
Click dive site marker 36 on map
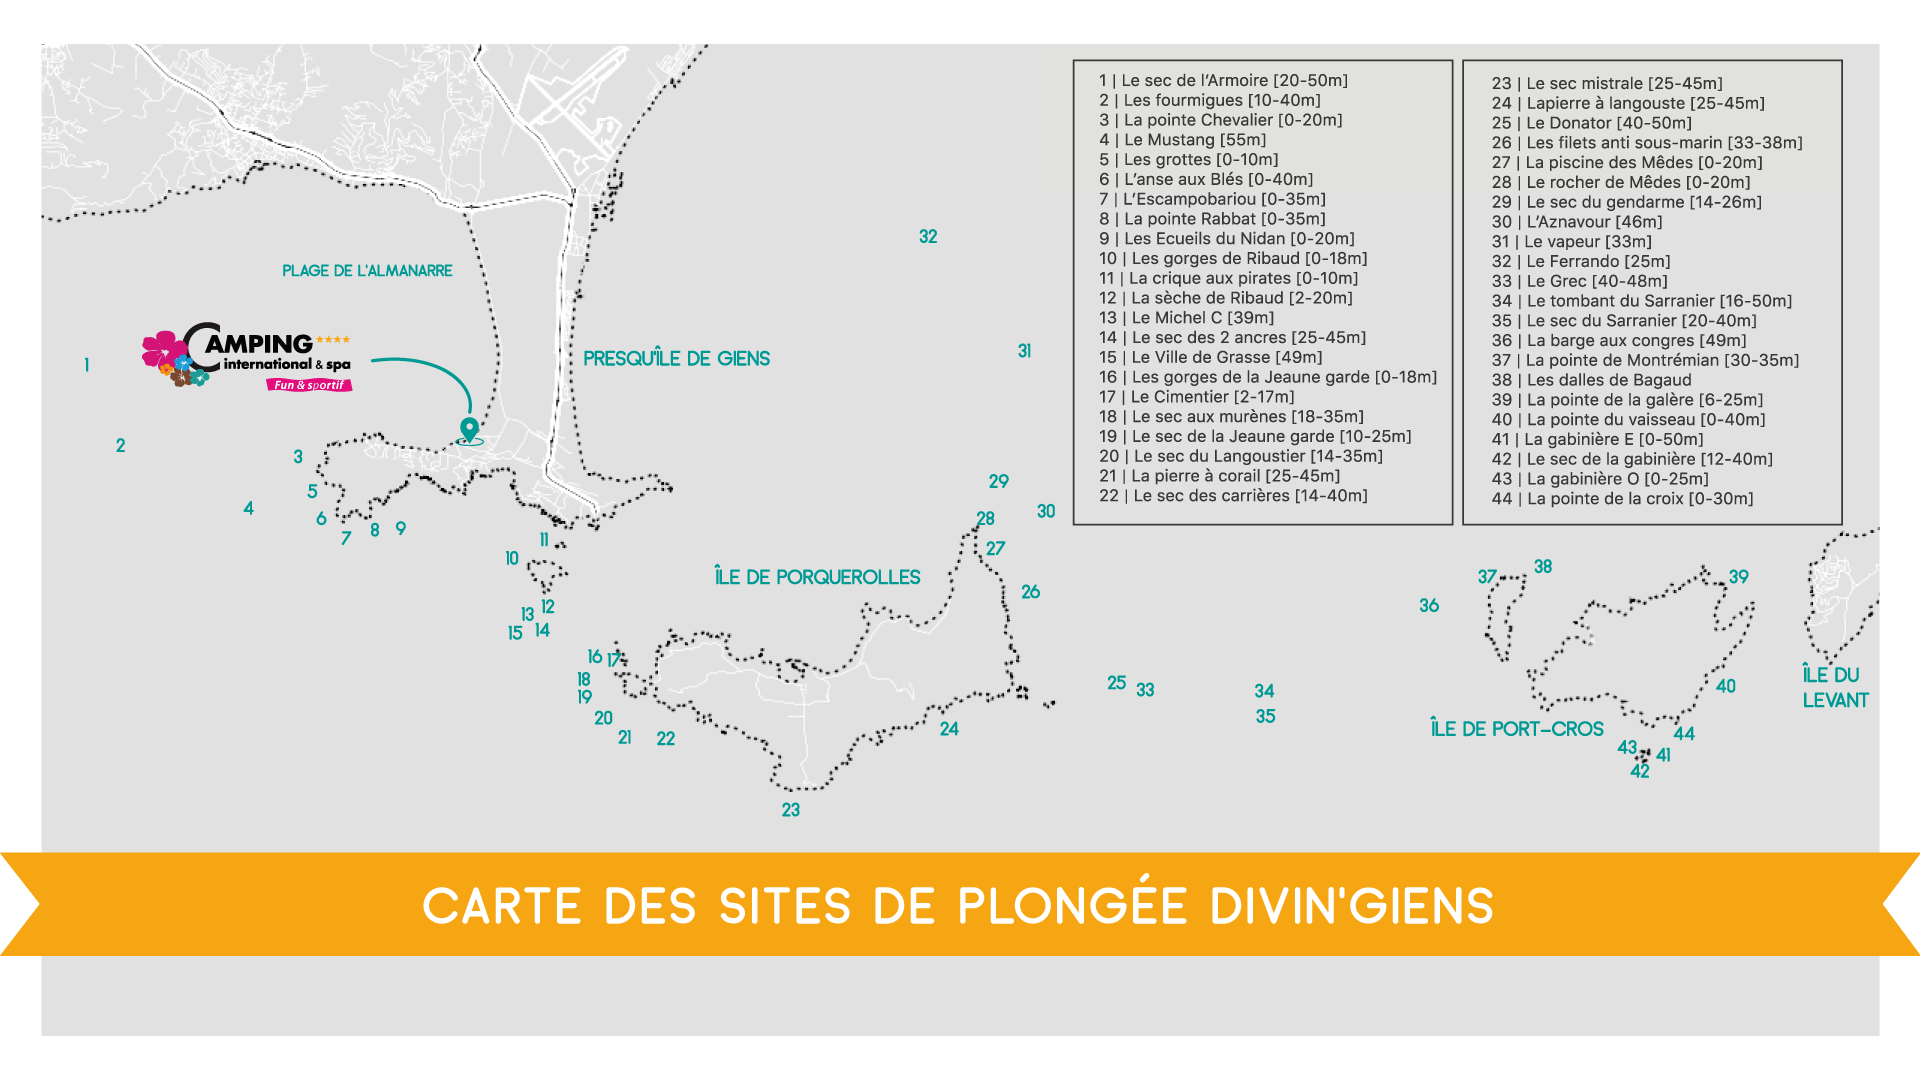(1428, 605)
